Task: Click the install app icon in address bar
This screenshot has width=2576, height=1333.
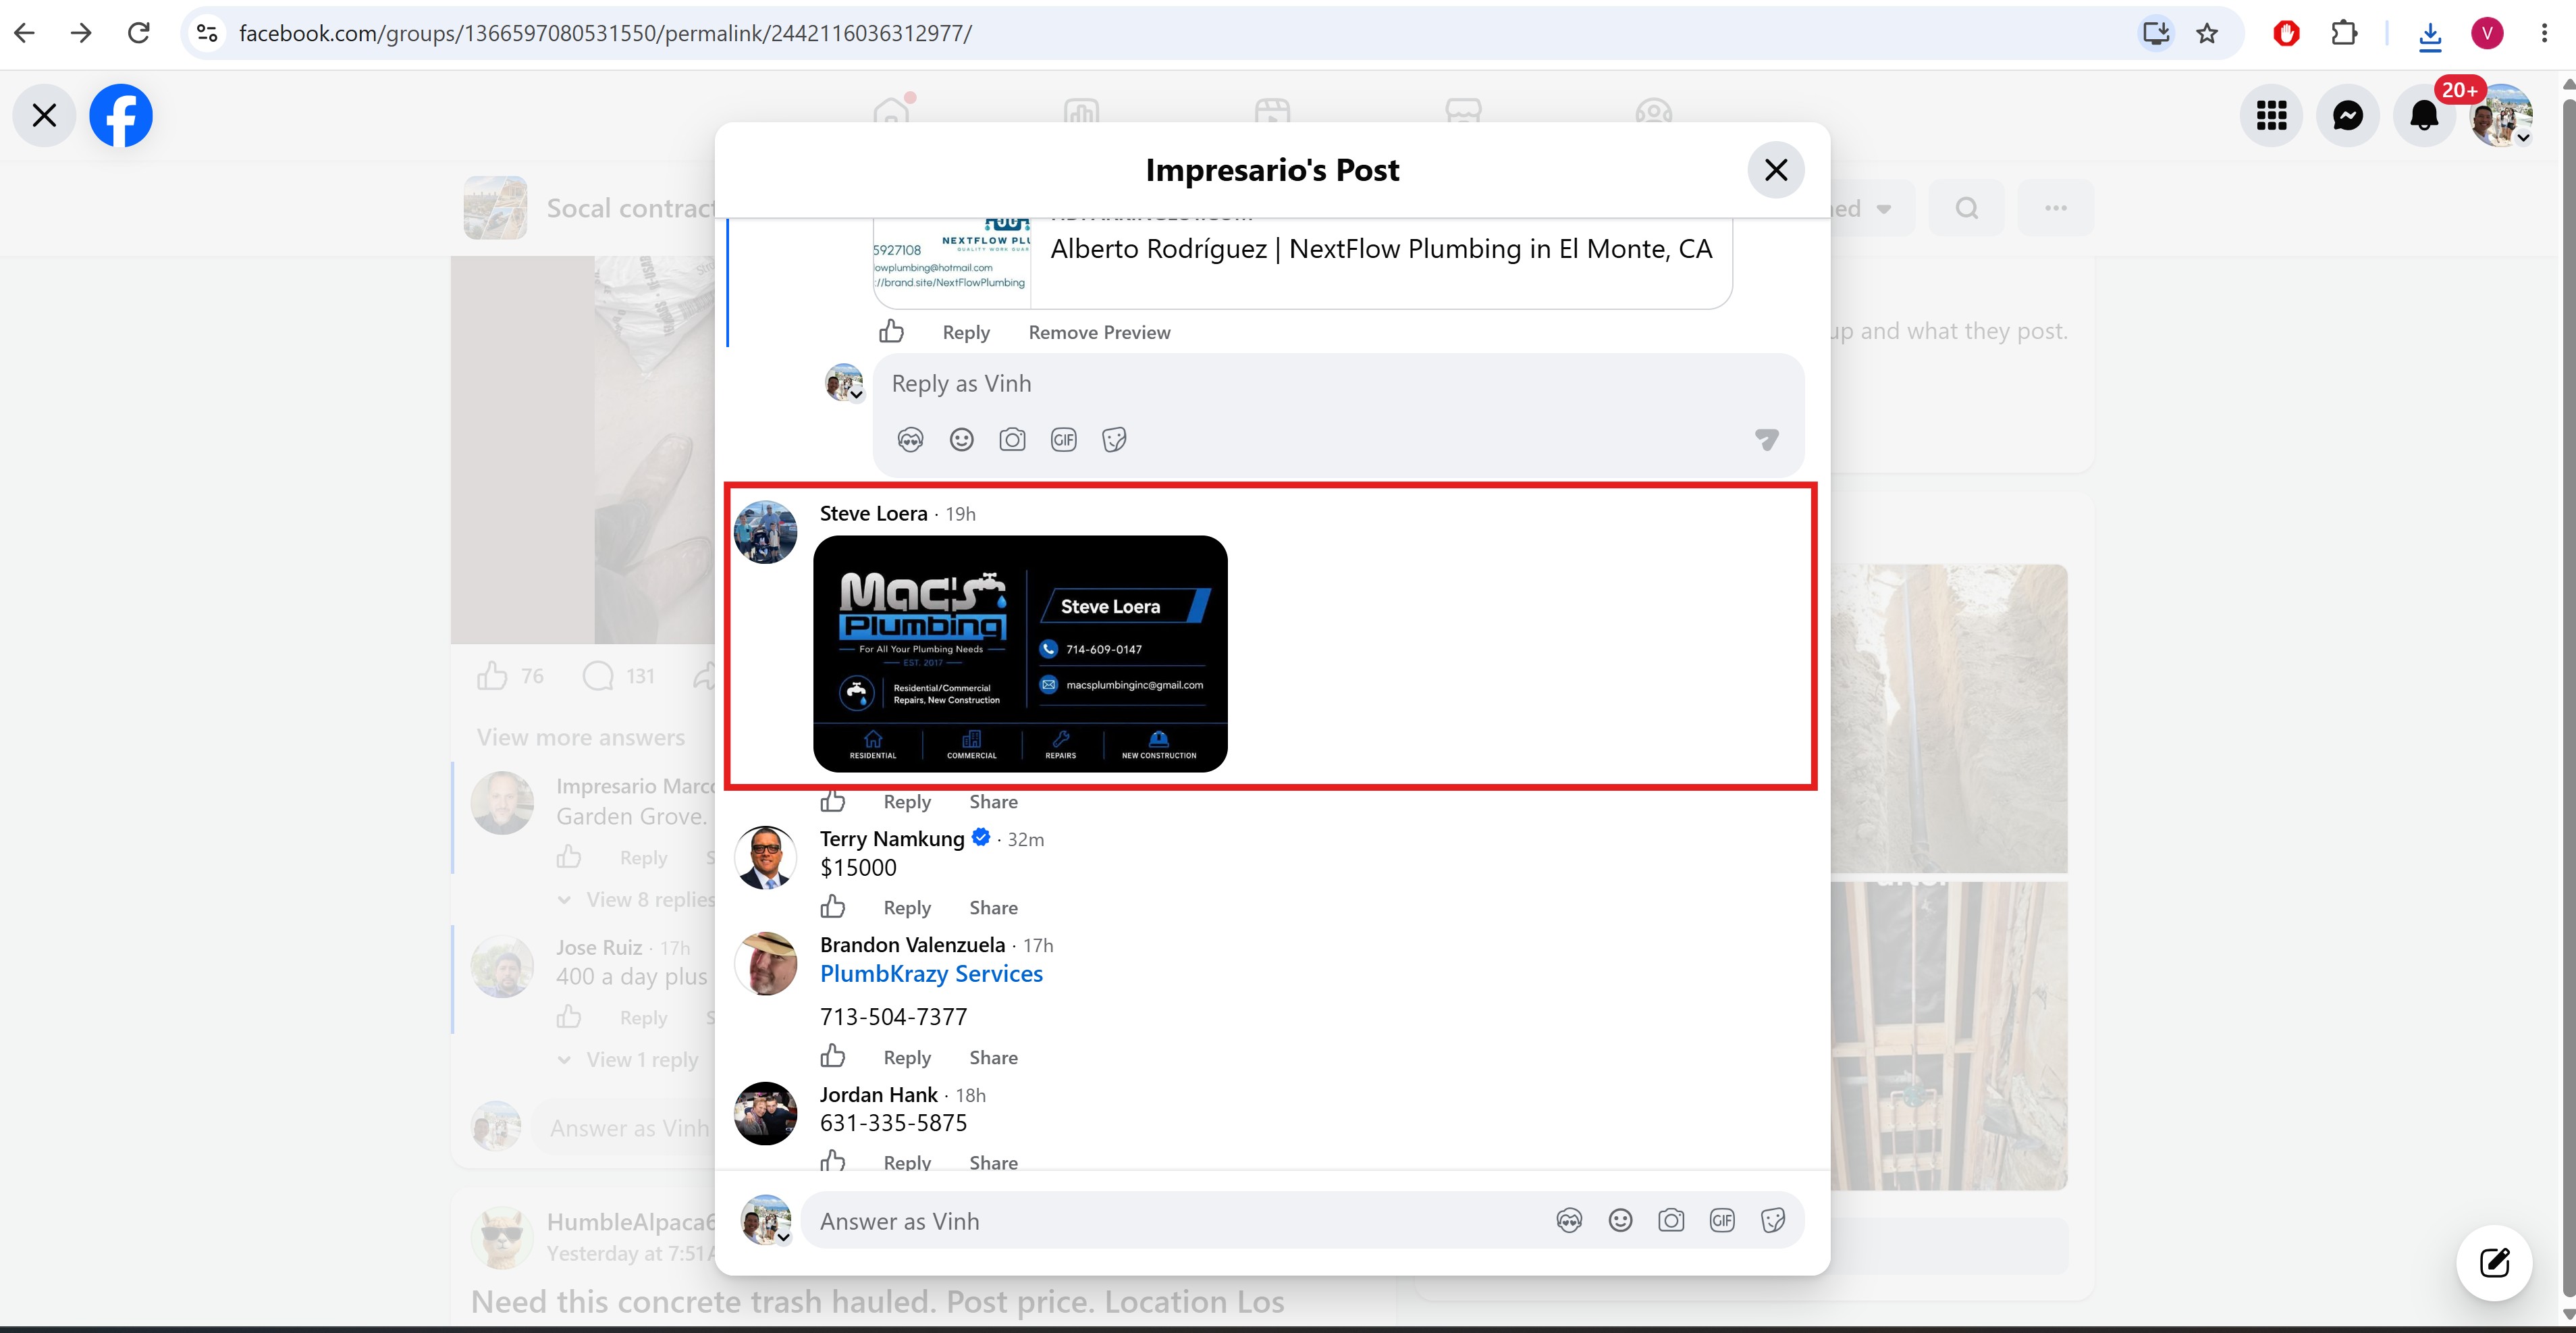Action: [x=2156, y=33]
